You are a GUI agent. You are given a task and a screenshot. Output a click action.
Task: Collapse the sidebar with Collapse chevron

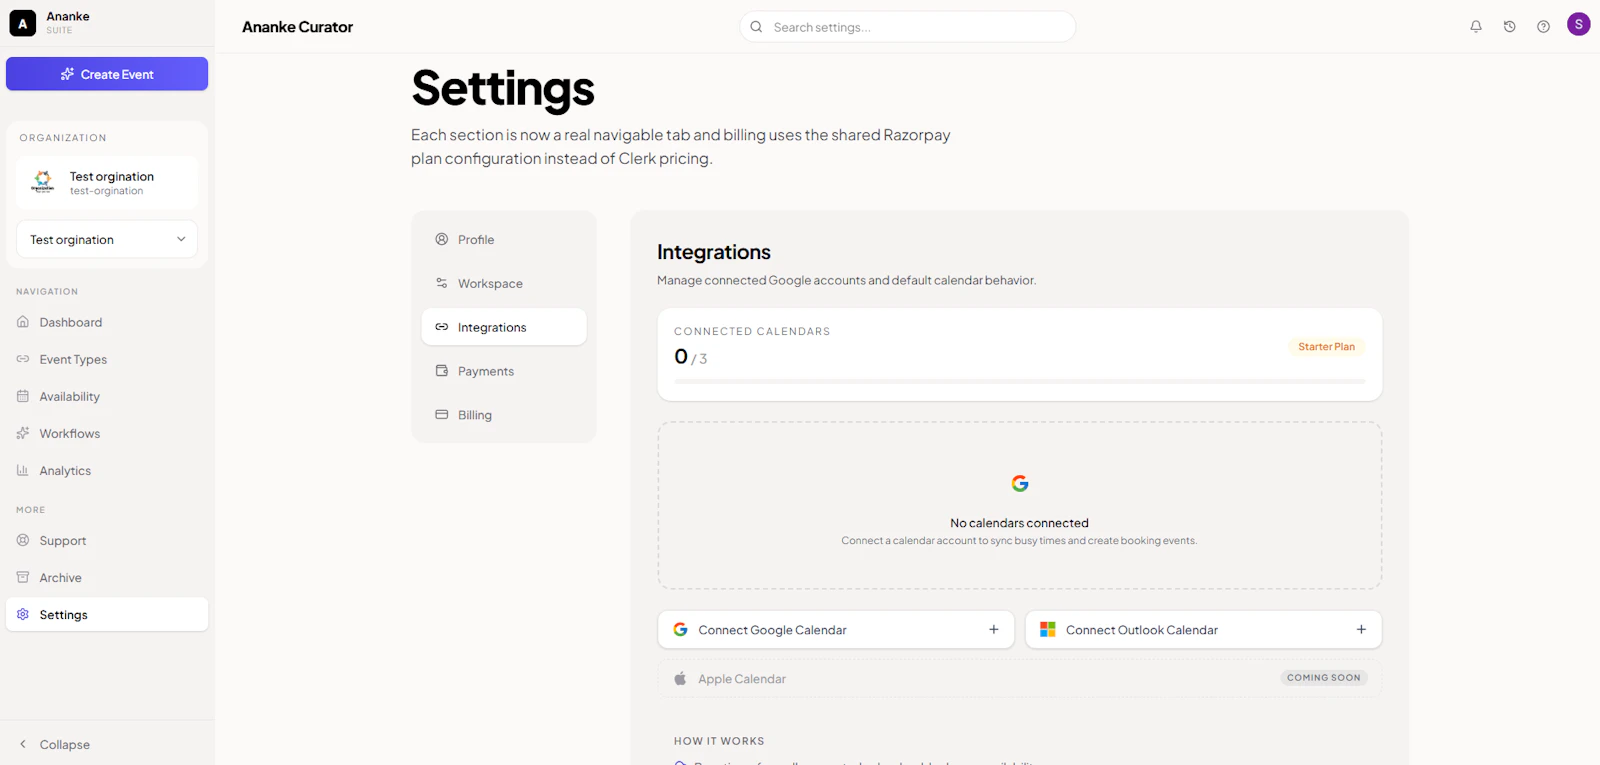coord(23,744)
